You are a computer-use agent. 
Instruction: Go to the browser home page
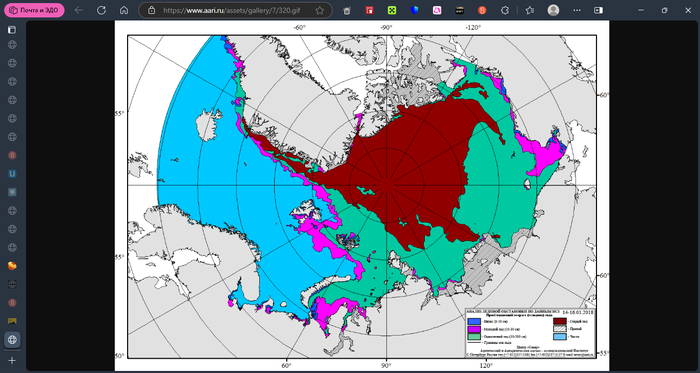(124, 10)
